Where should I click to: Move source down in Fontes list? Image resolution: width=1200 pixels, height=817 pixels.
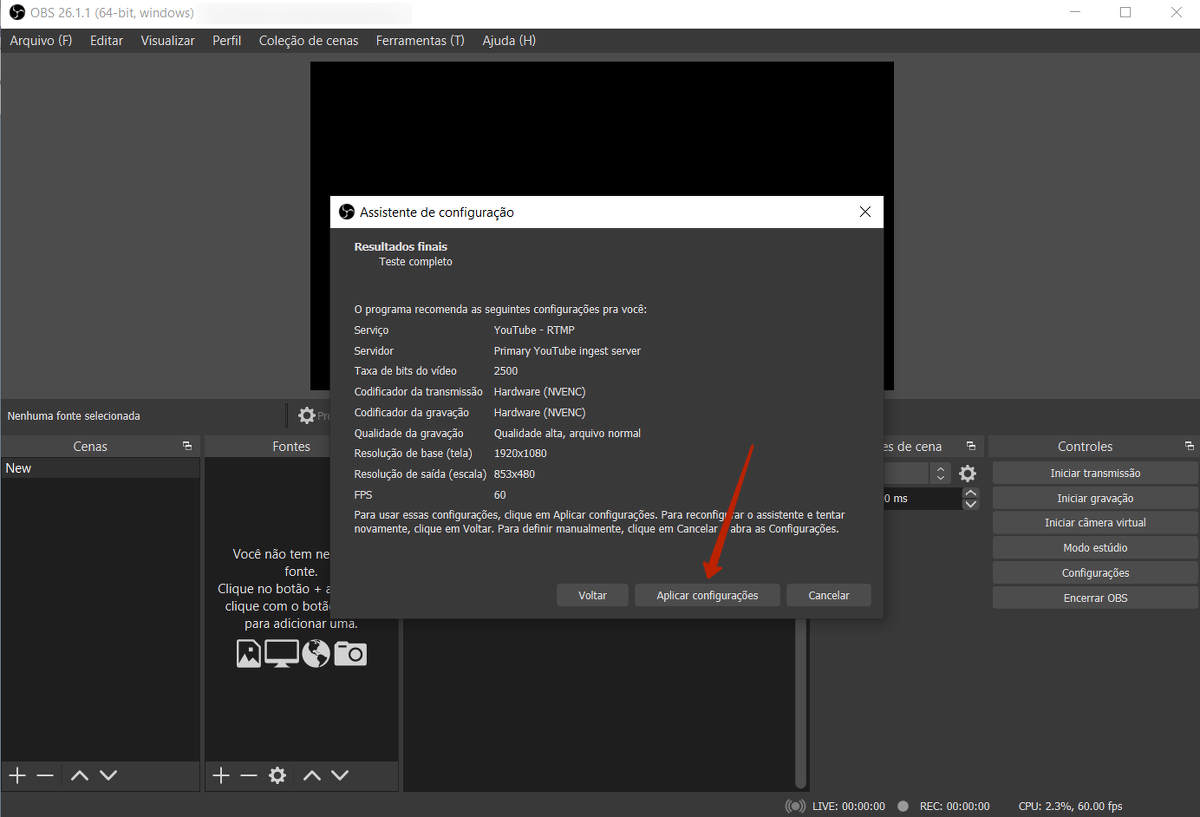(x=340, y=775)
